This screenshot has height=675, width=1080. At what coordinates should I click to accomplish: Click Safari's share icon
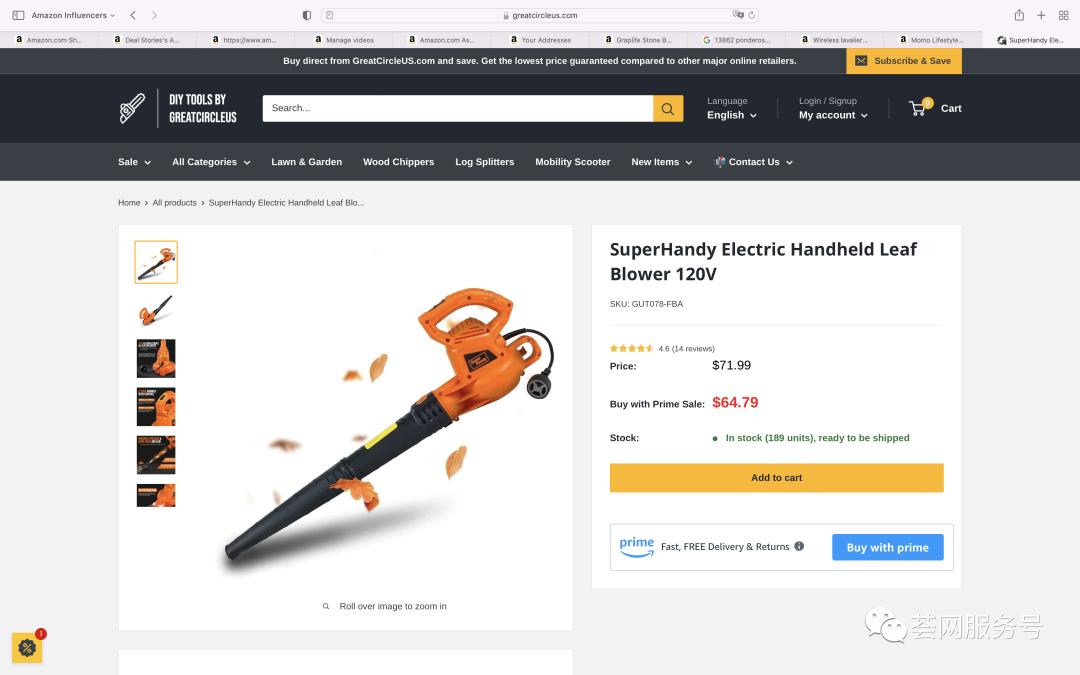pyautogui.click(x=1019, y=15)
